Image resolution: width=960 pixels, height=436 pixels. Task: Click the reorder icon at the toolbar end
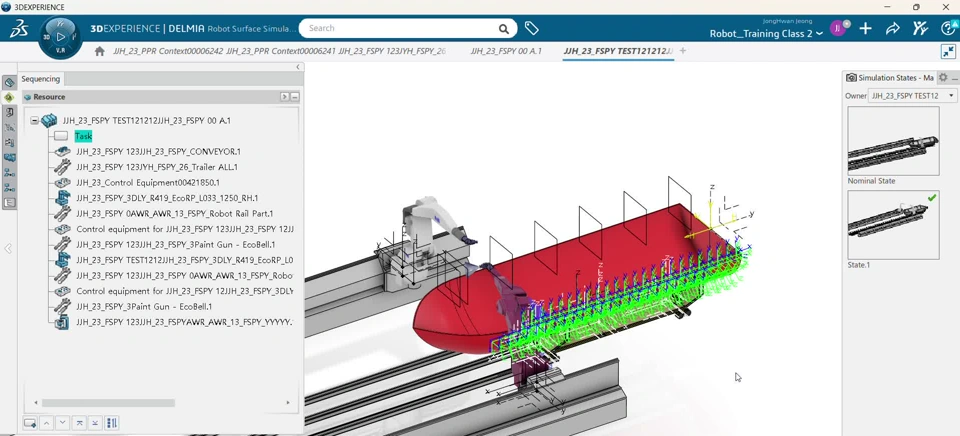pyautogui.click(x=112, y=423)
